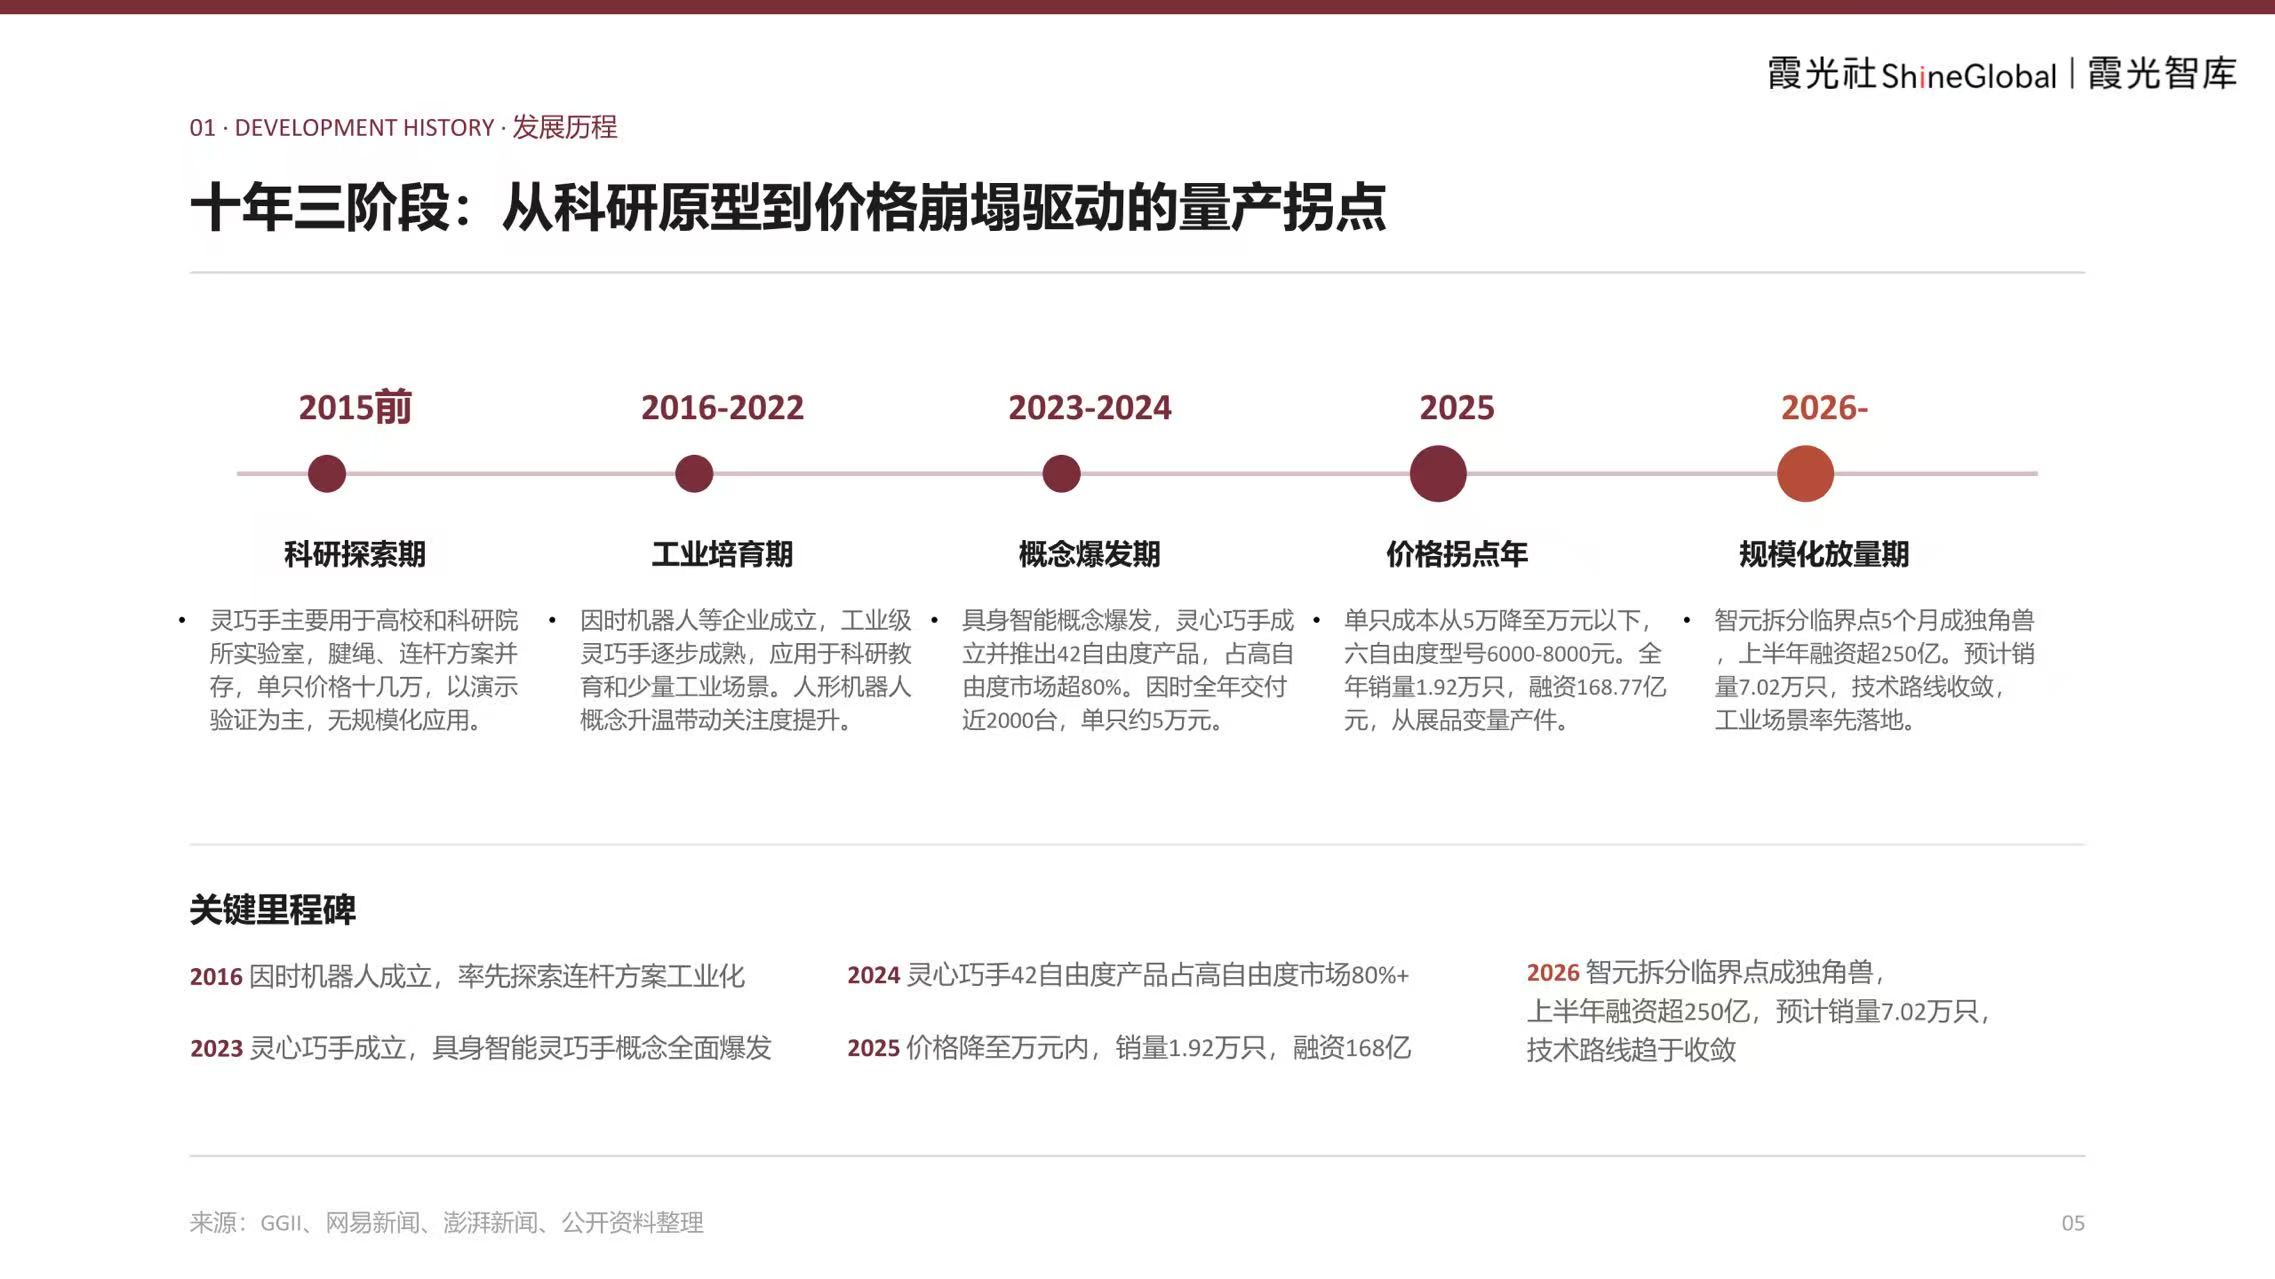This screenshot has height=1279, width=2275.
Task: Click the 2024 灵心巧手 milestone line
Action: [x=1128, y=975]
